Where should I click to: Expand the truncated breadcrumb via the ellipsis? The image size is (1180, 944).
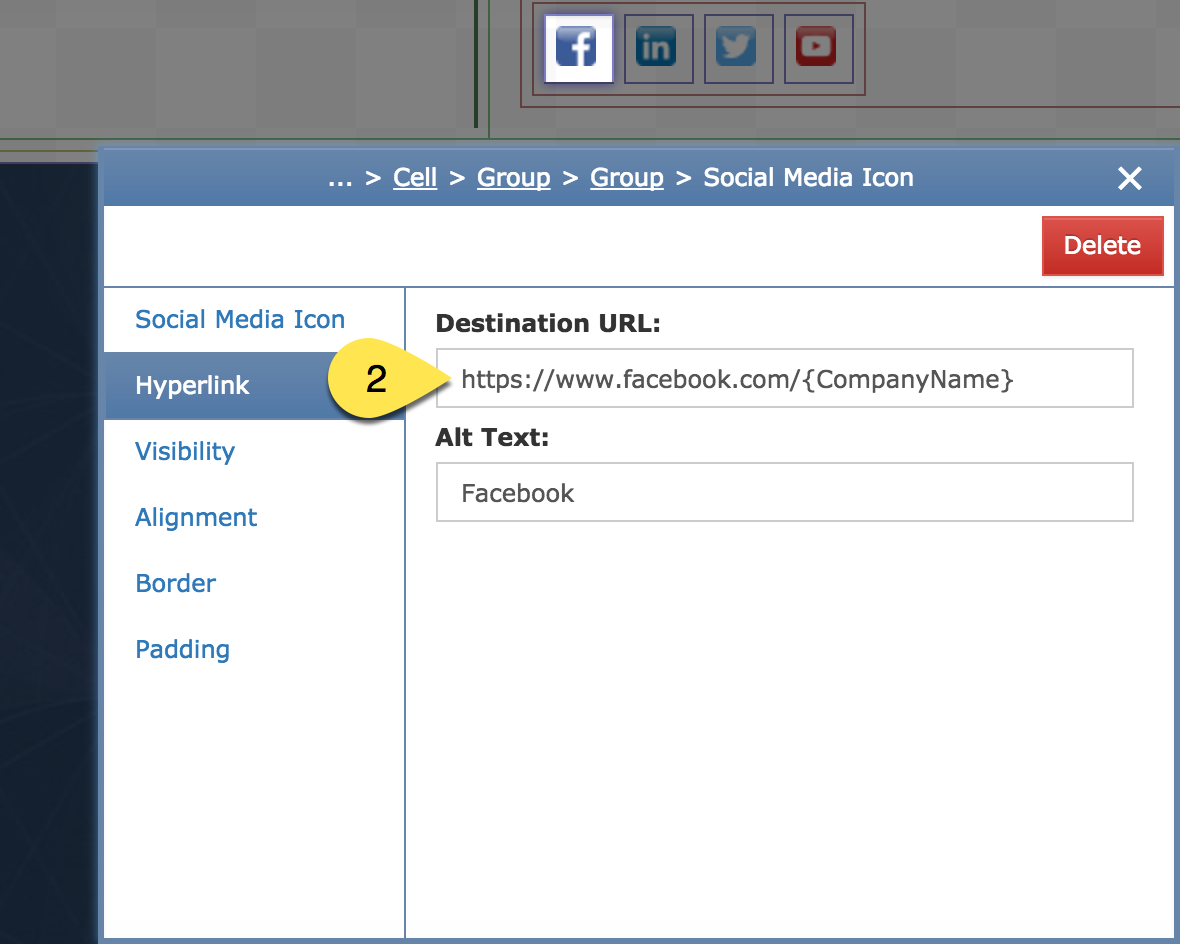[x=340, y=177]
